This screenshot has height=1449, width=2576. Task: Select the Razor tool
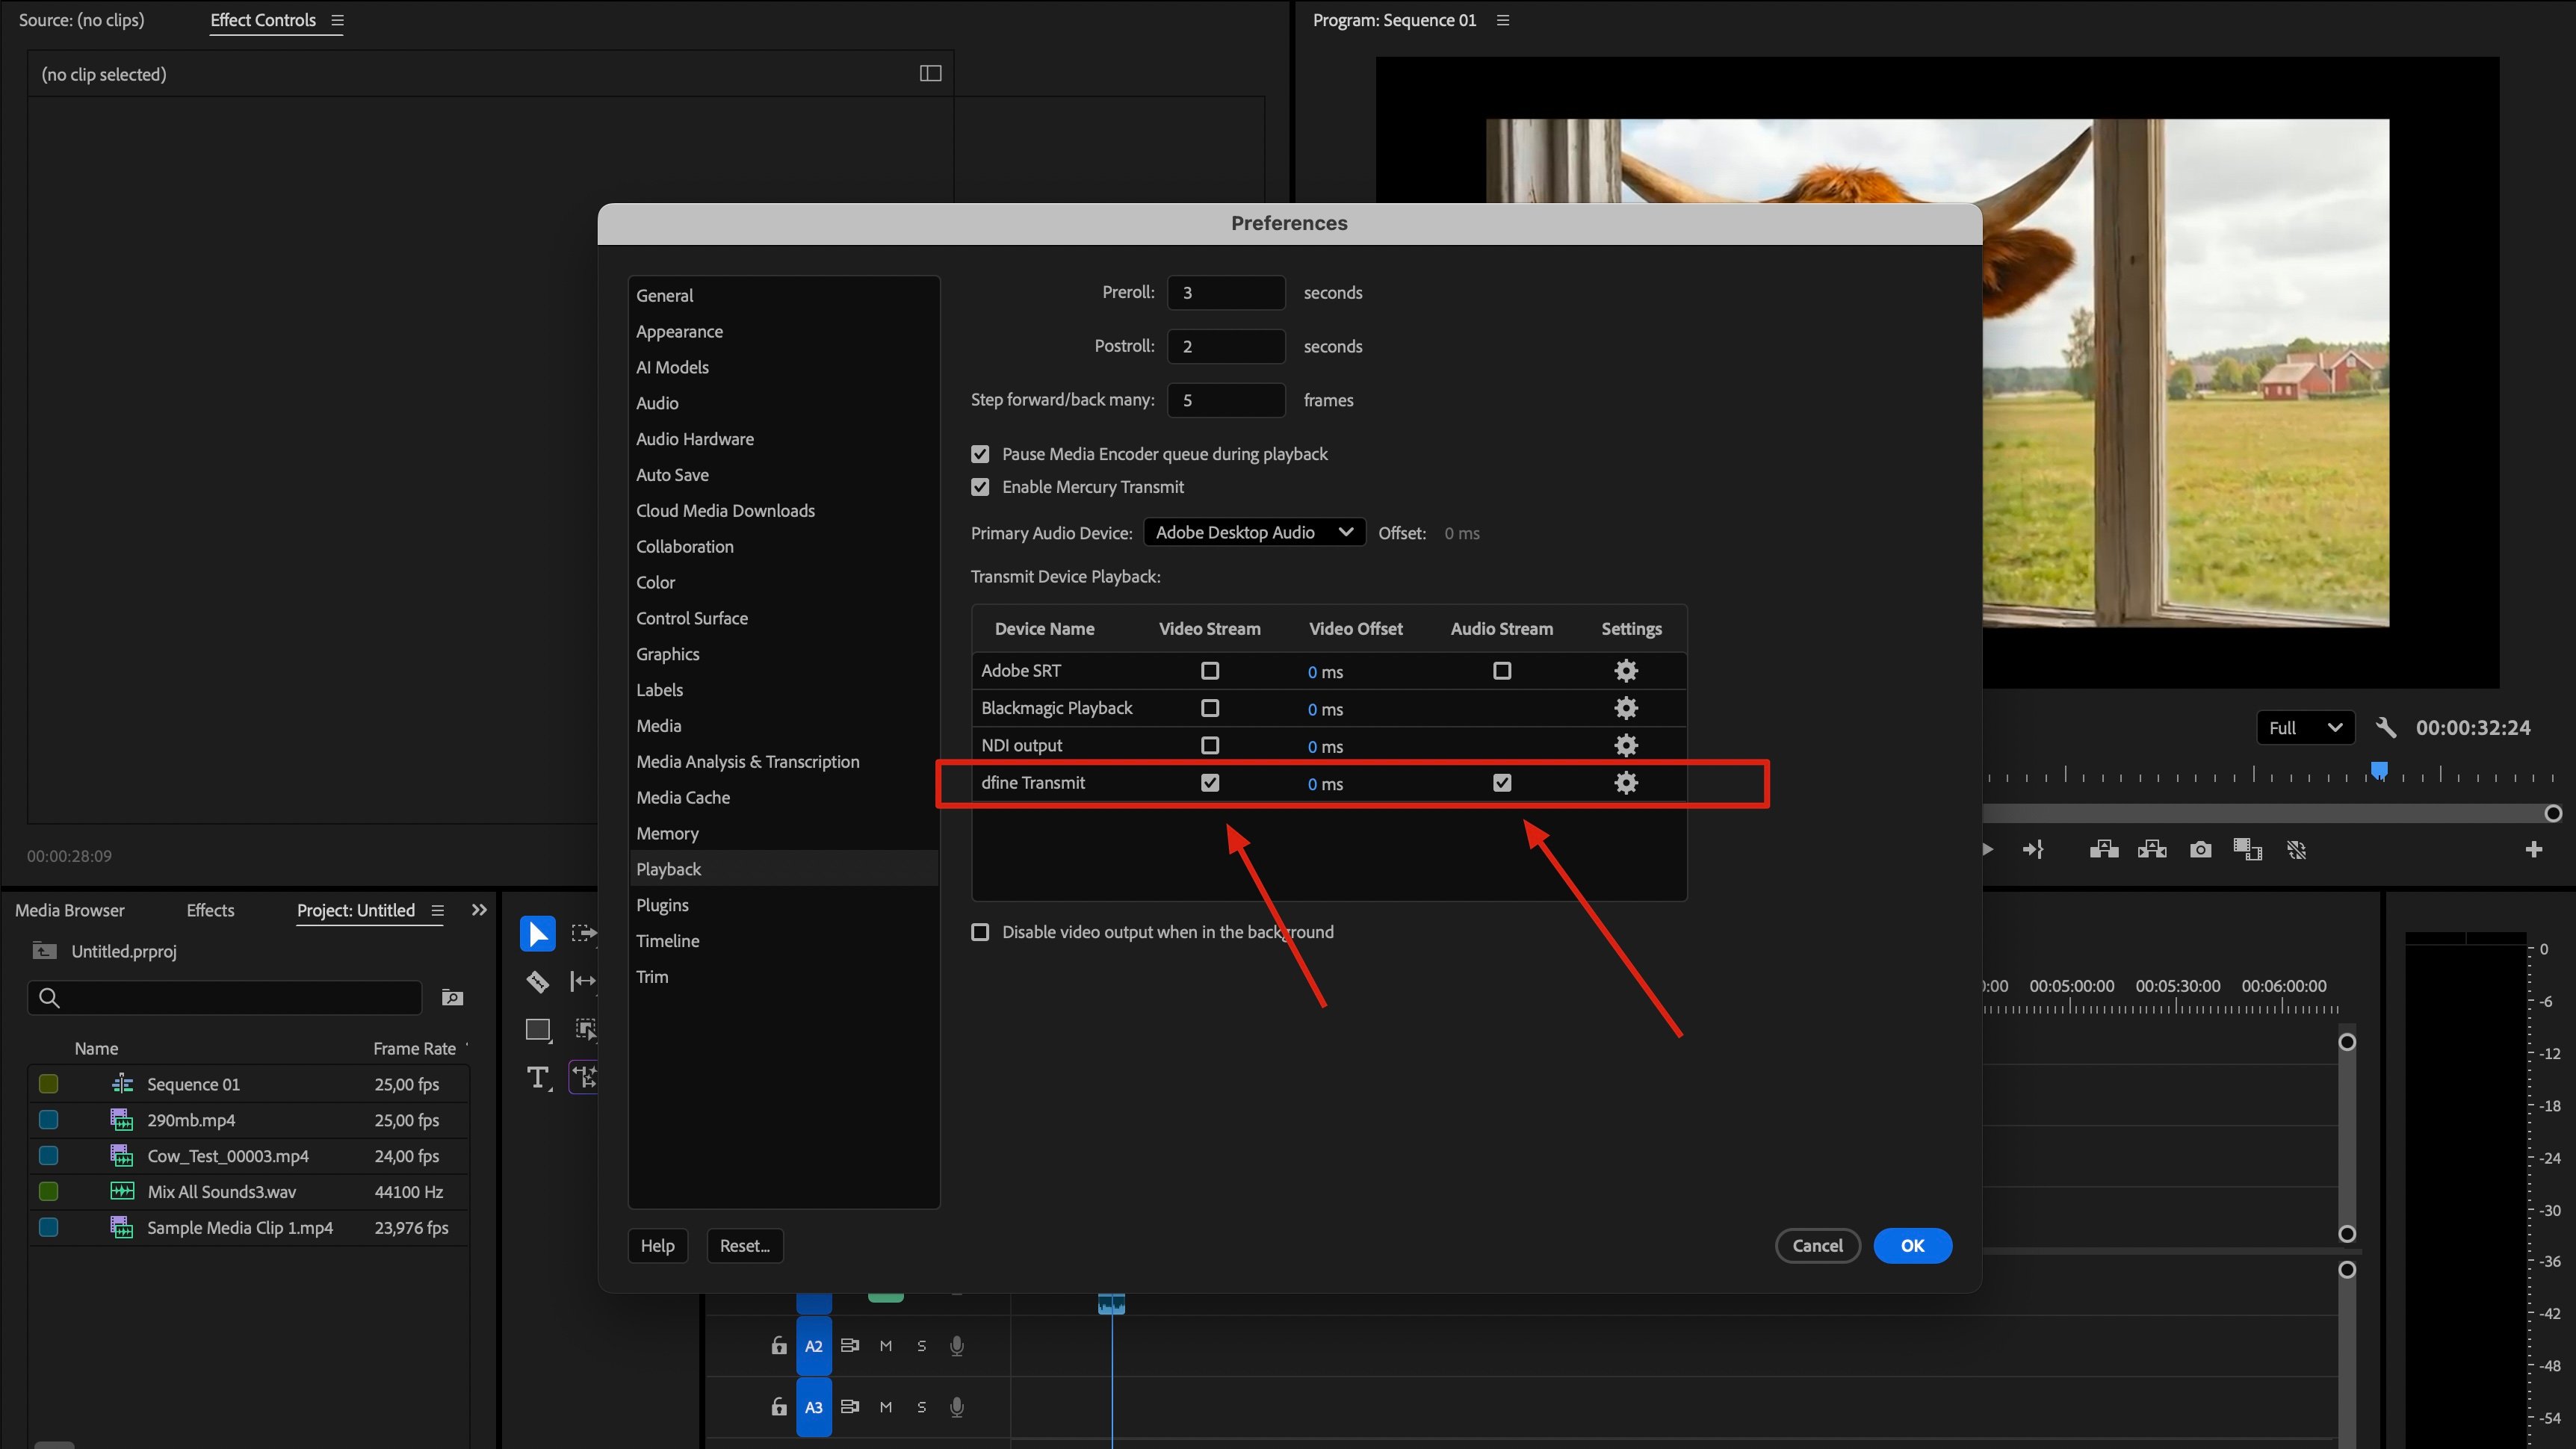pyautogui.click(x=537, y=982)
